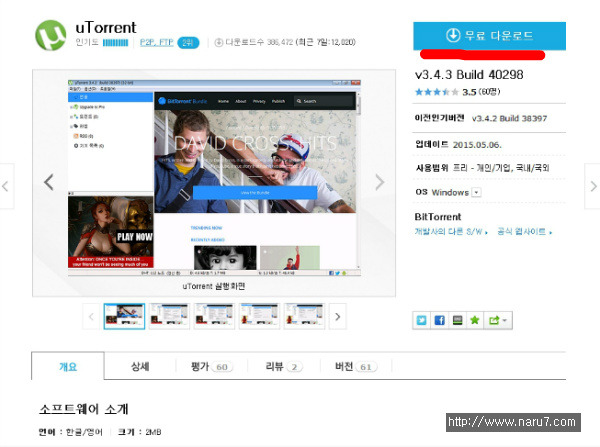Click the free download button
This screenshot has width=600, height=447.
(489, 36)
